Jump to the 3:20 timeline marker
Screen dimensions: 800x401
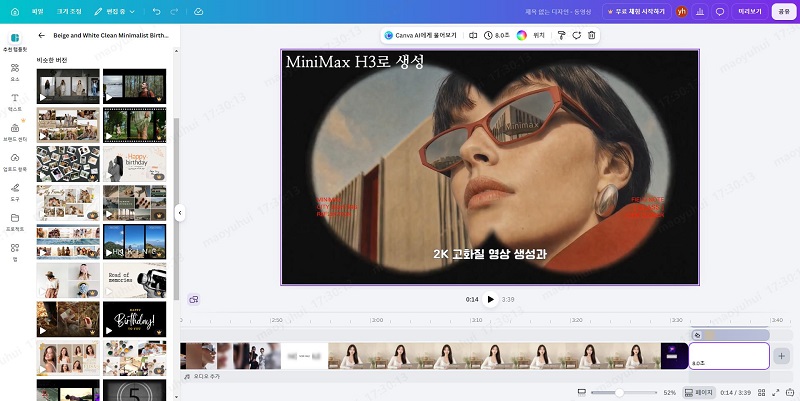click(577, 320)
